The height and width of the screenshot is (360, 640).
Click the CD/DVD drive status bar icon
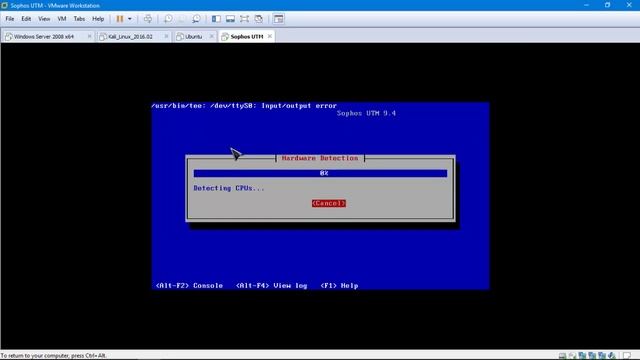pos(572,356)
